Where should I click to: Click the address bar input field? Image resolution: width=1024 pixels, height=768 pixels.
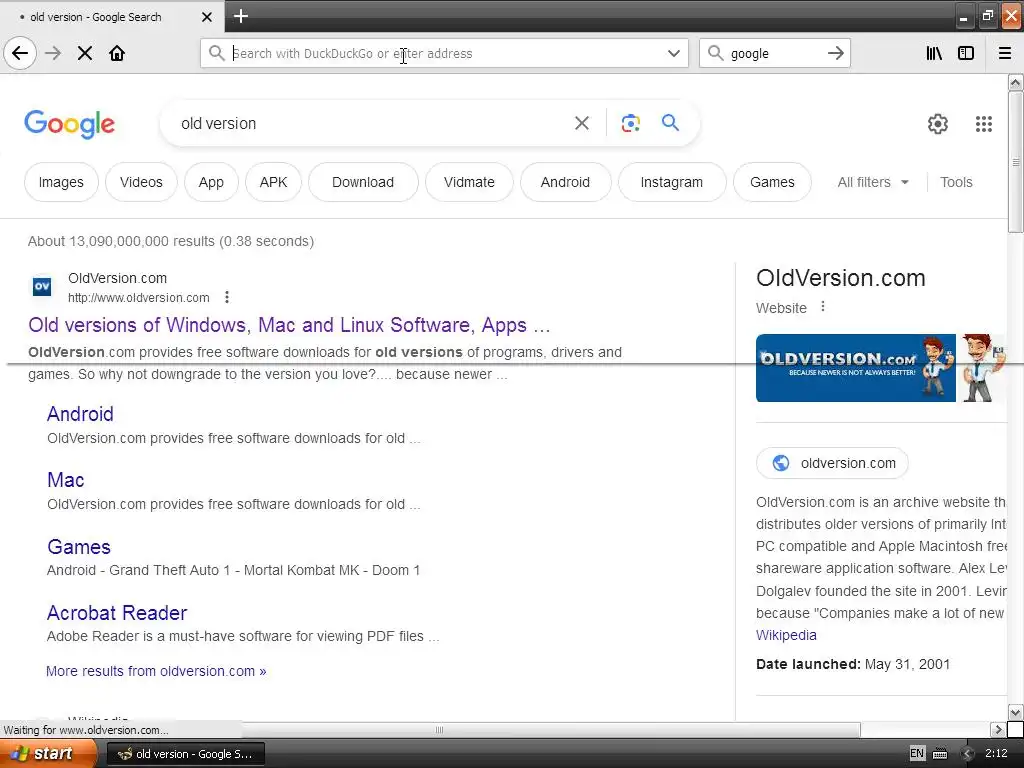coord(444,54)
